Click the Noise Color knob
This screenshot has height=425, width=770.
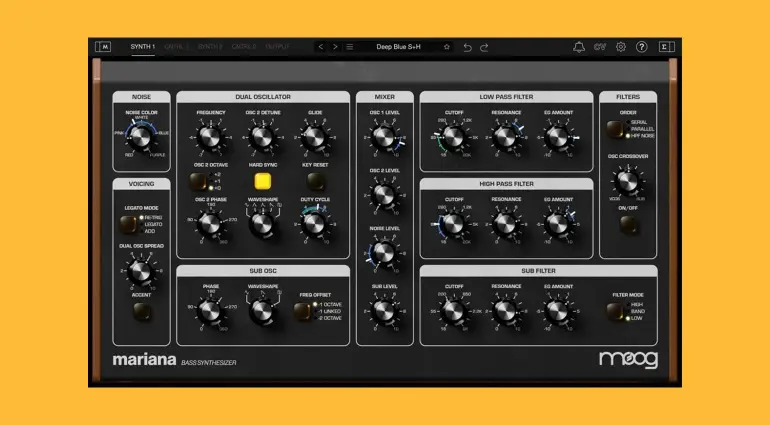pyautogui.click(x=141, y=138)
